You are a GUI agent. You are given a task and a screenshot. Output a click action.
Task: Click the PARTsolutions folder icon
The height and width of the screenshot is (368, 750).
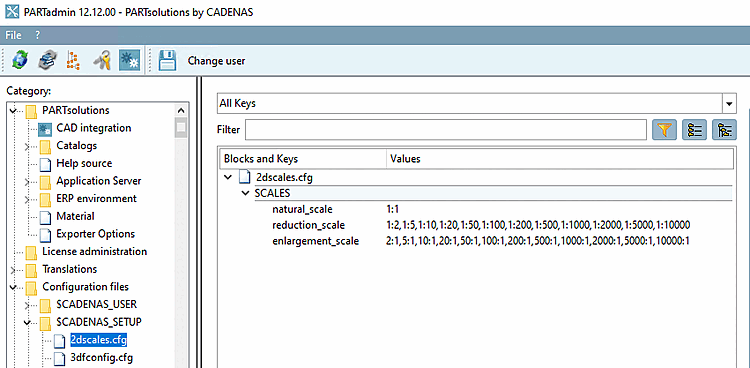click(x=31, y=111)
